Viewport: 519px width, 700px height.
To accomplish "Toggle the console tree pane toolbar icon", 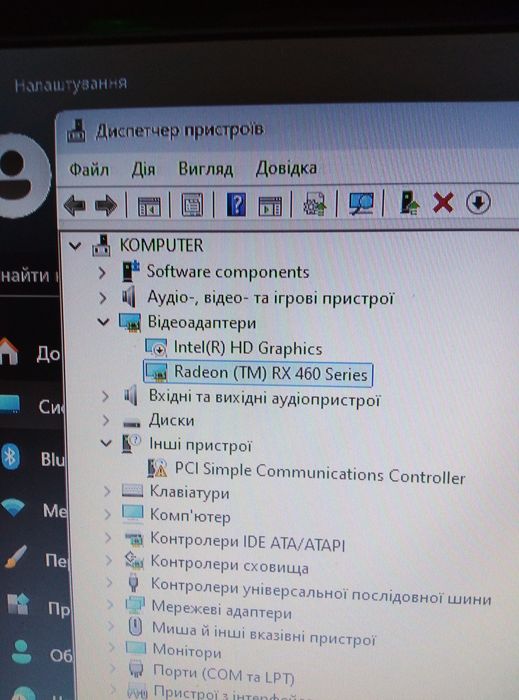I will (x=149, y=207).
